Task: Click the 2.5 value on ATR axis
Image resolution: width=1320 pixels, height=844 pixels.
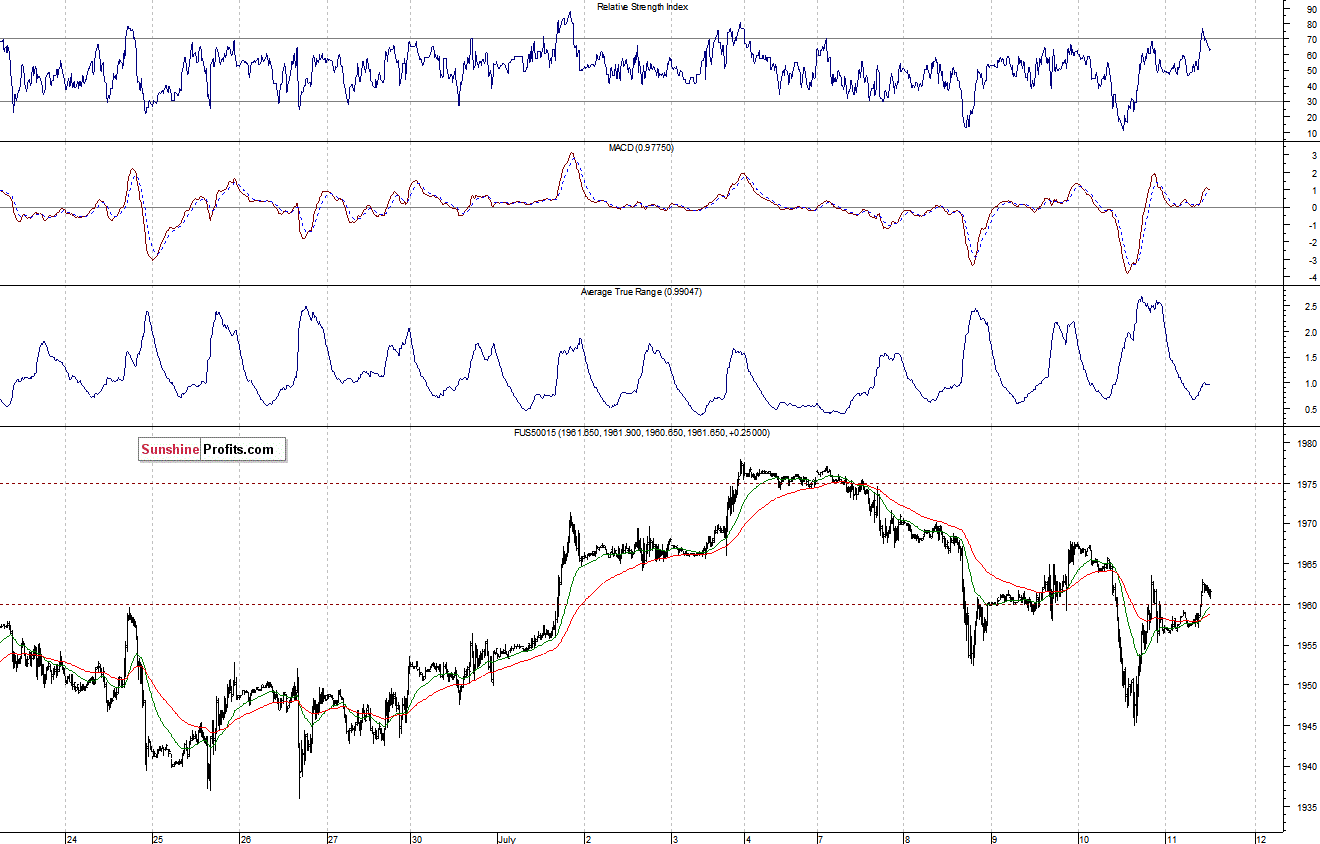Action: tap(1310, 306)
